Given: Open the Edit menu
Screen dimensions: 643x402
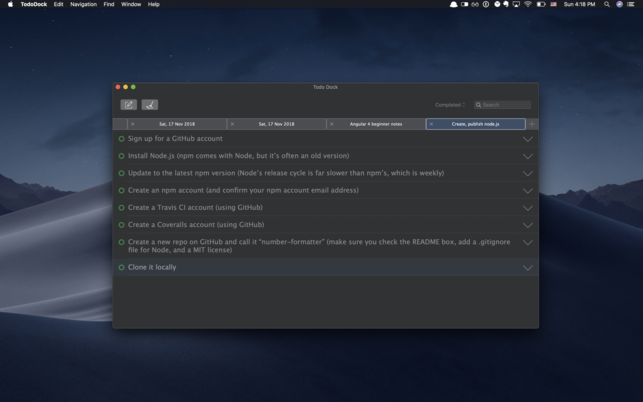Looking at the screenshot, I should pyautogui.click(x=58, y=4).
